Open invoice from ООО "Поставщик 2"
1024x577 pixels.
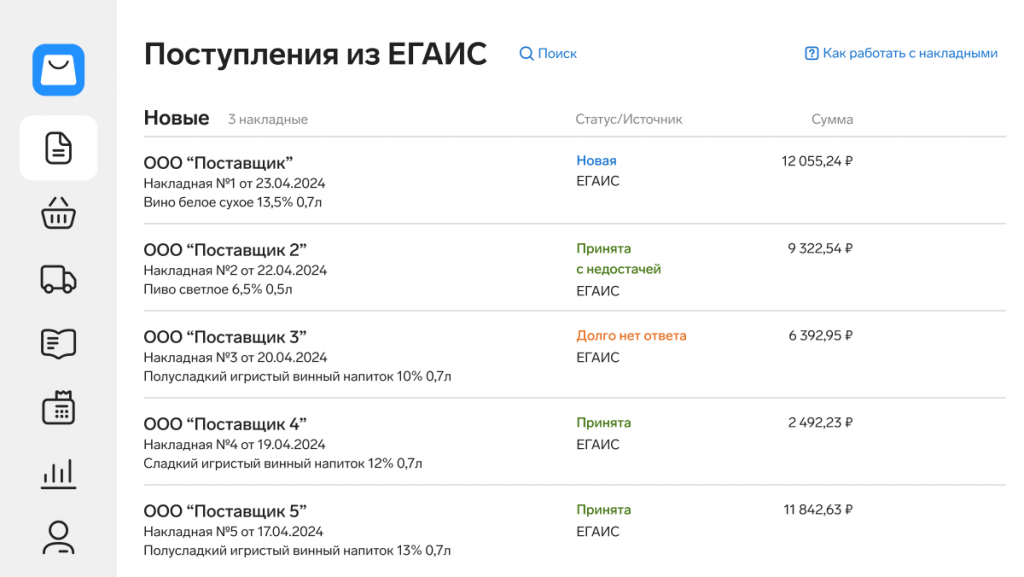click(x=575, y=268)
